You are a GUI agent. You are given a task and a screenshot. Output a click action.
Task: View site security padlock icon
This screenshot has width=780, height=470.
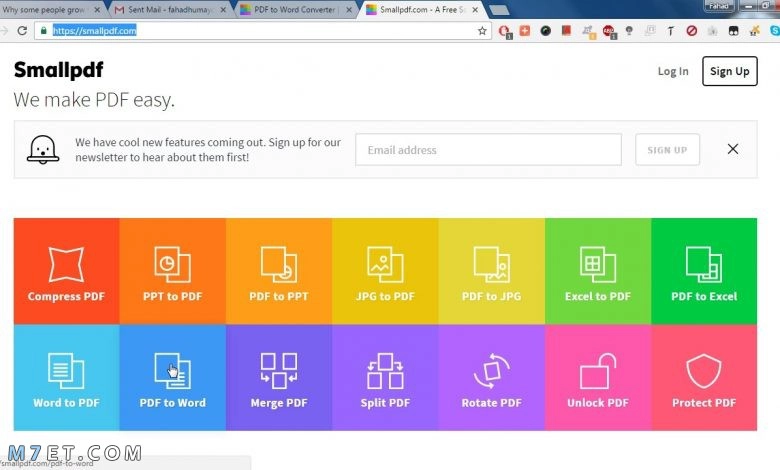44,31
